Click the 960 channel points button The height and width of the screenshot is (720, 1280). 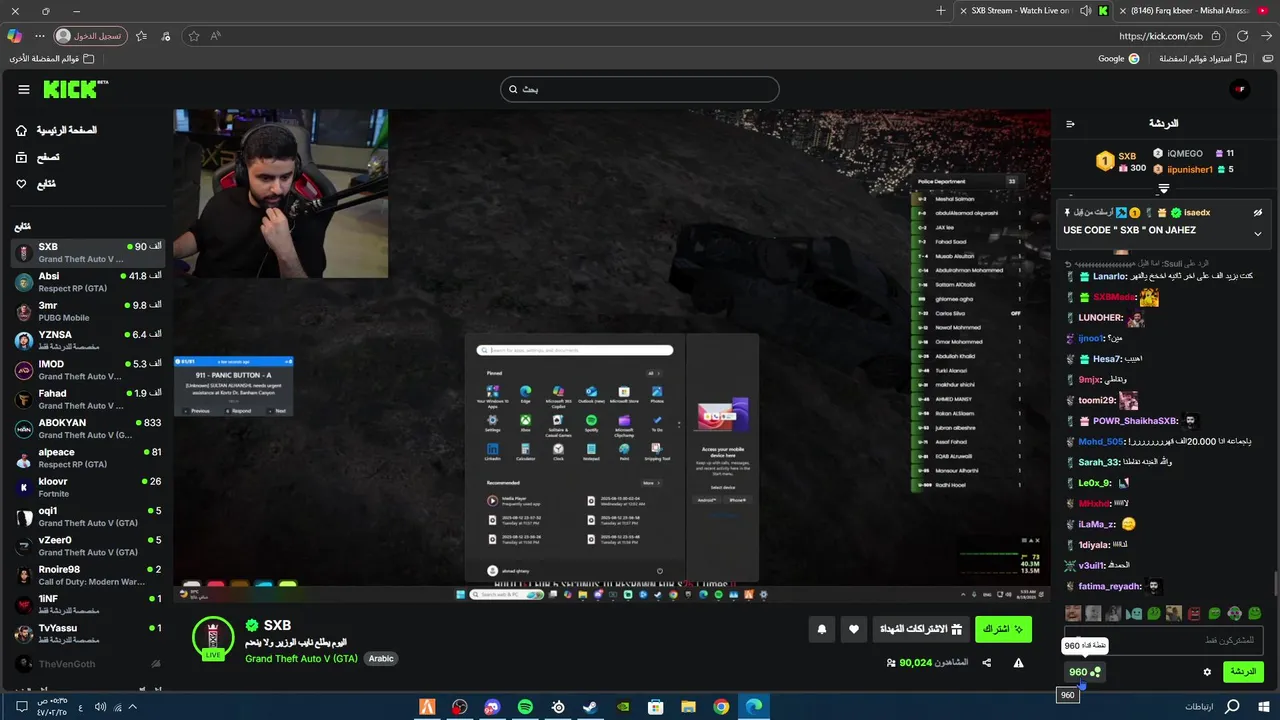pyautogui.click(x=1084, y=672)
